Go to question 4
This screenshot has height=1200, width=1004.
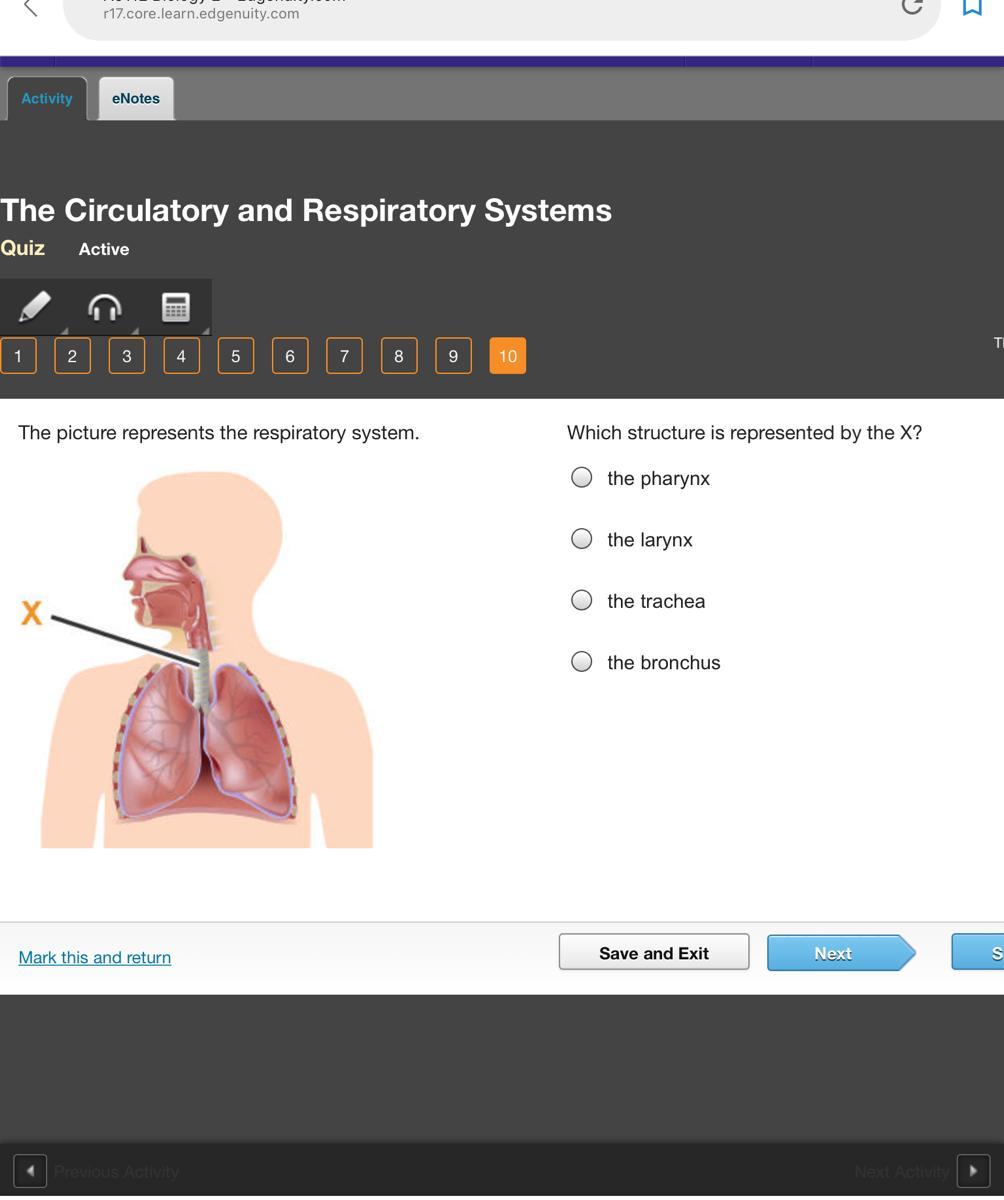click(181, 356)
